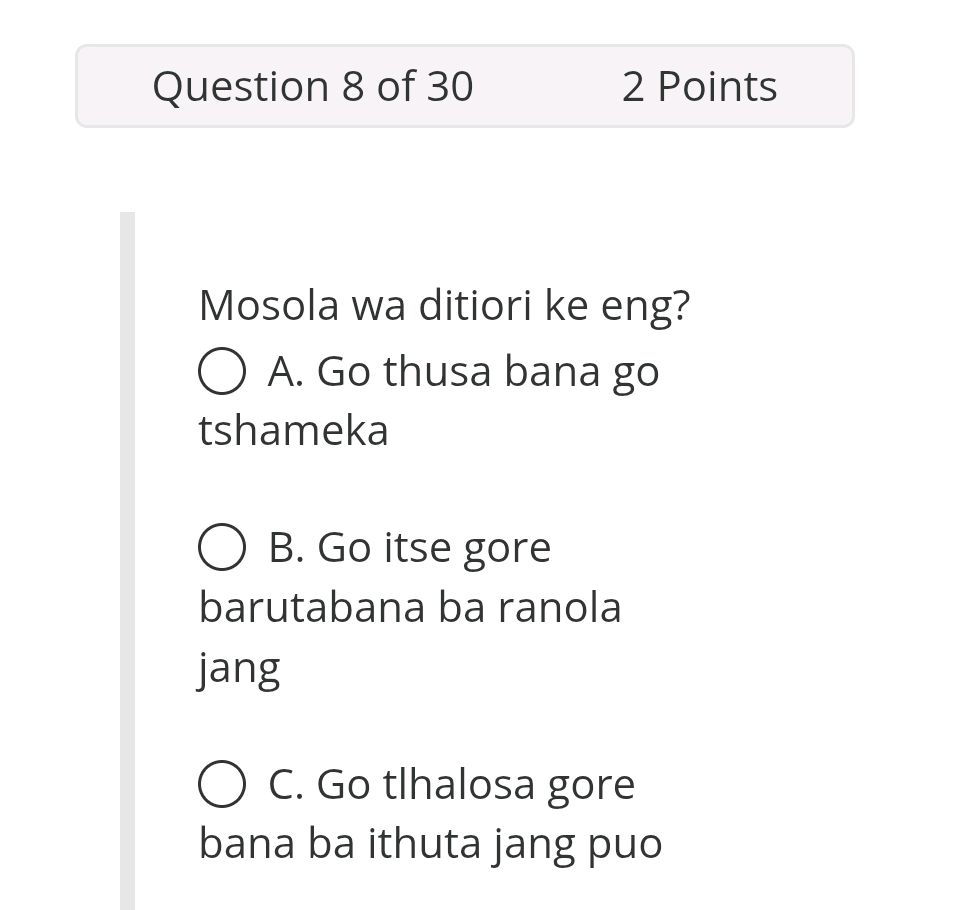
Task: Click the Question 8 of 30 header
Action: pos(313,86)
